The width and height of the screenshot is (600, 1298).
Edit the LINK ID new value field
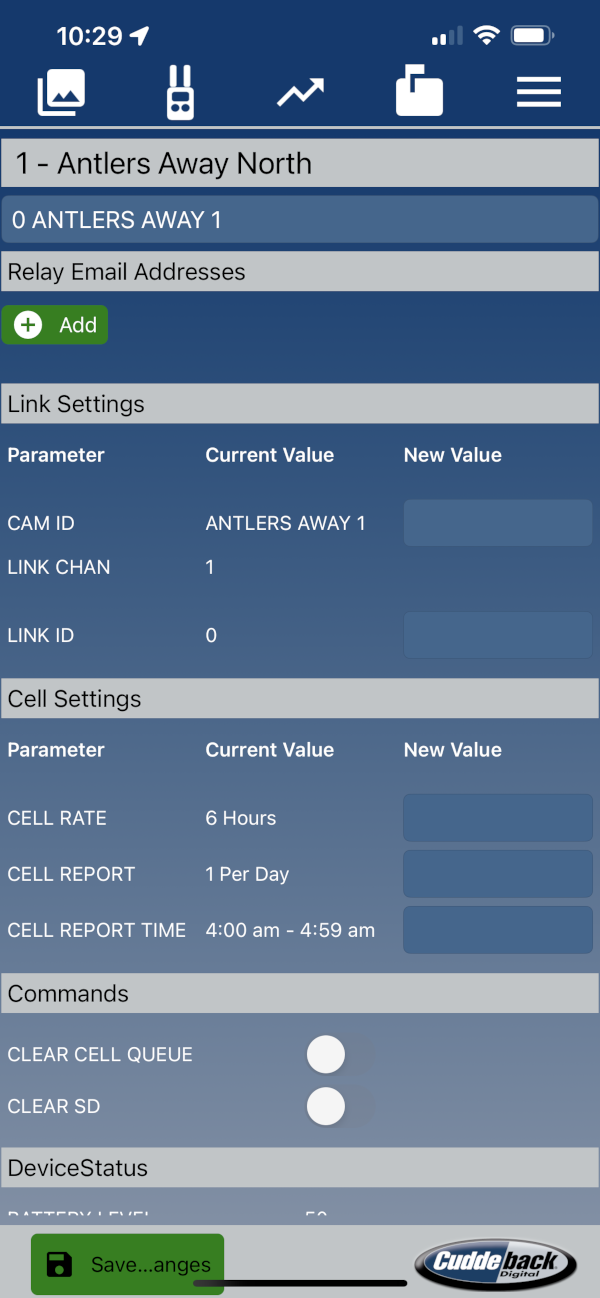pyautogui.click(x=498, y=635)
